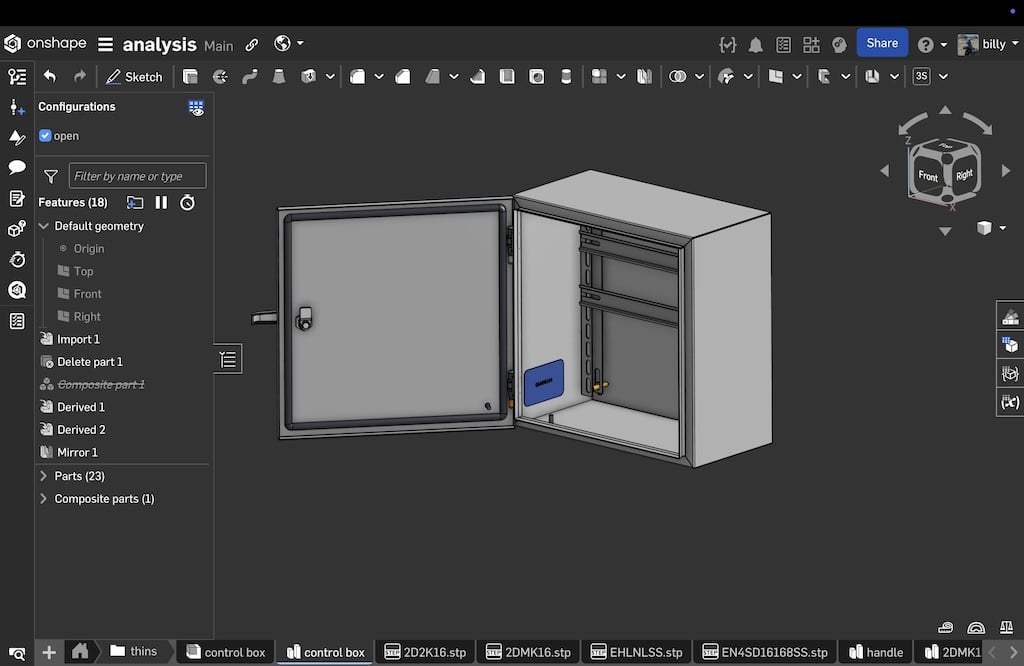
Task: Expand the Parts (23) list
Action: (x=43, y=476)
